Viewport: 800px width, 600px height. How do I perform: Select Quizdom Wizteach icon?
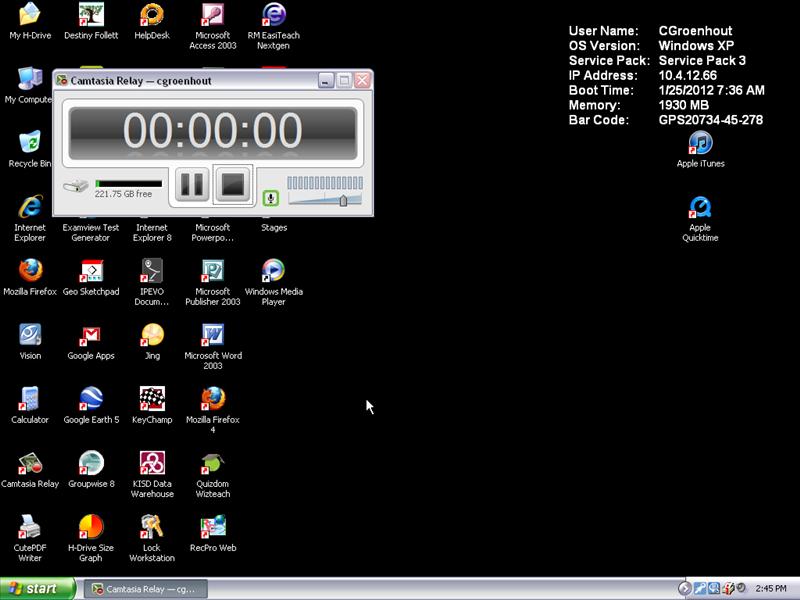pyautogui.click(x=213, y=474)
